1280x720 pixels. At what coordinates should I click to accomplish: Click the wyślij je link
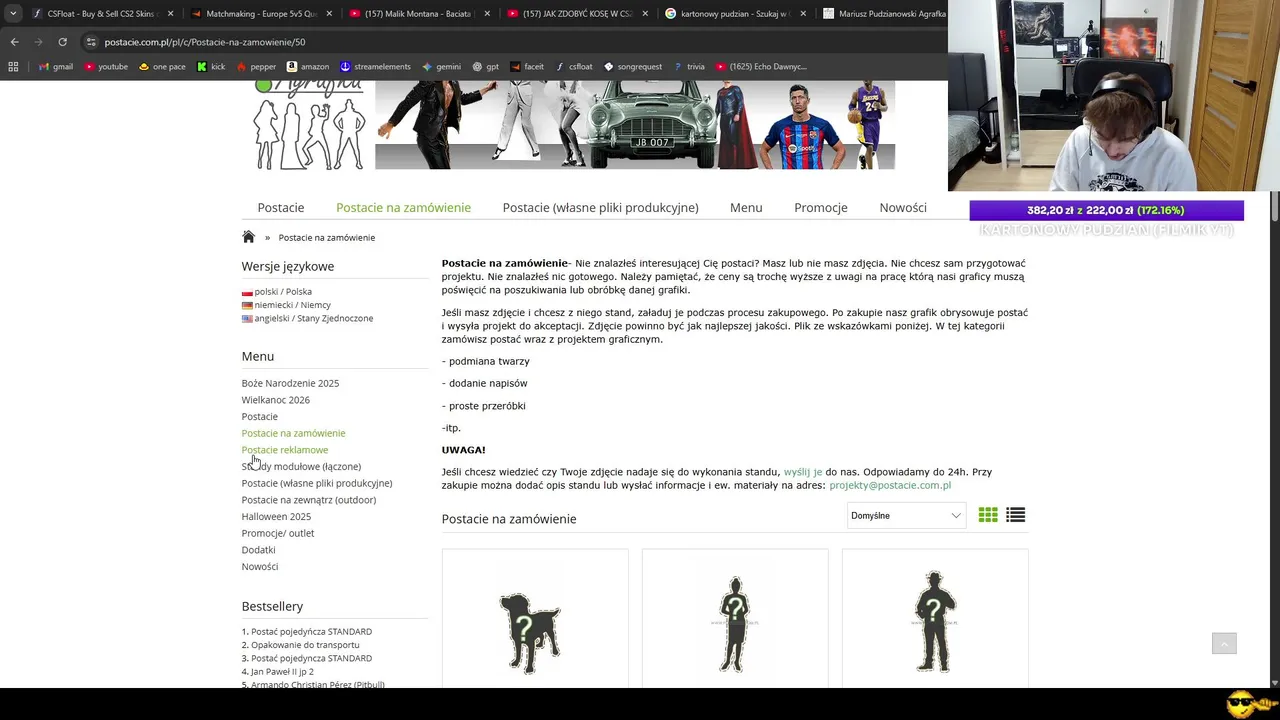pyautogui.click(x=803, y=472)
